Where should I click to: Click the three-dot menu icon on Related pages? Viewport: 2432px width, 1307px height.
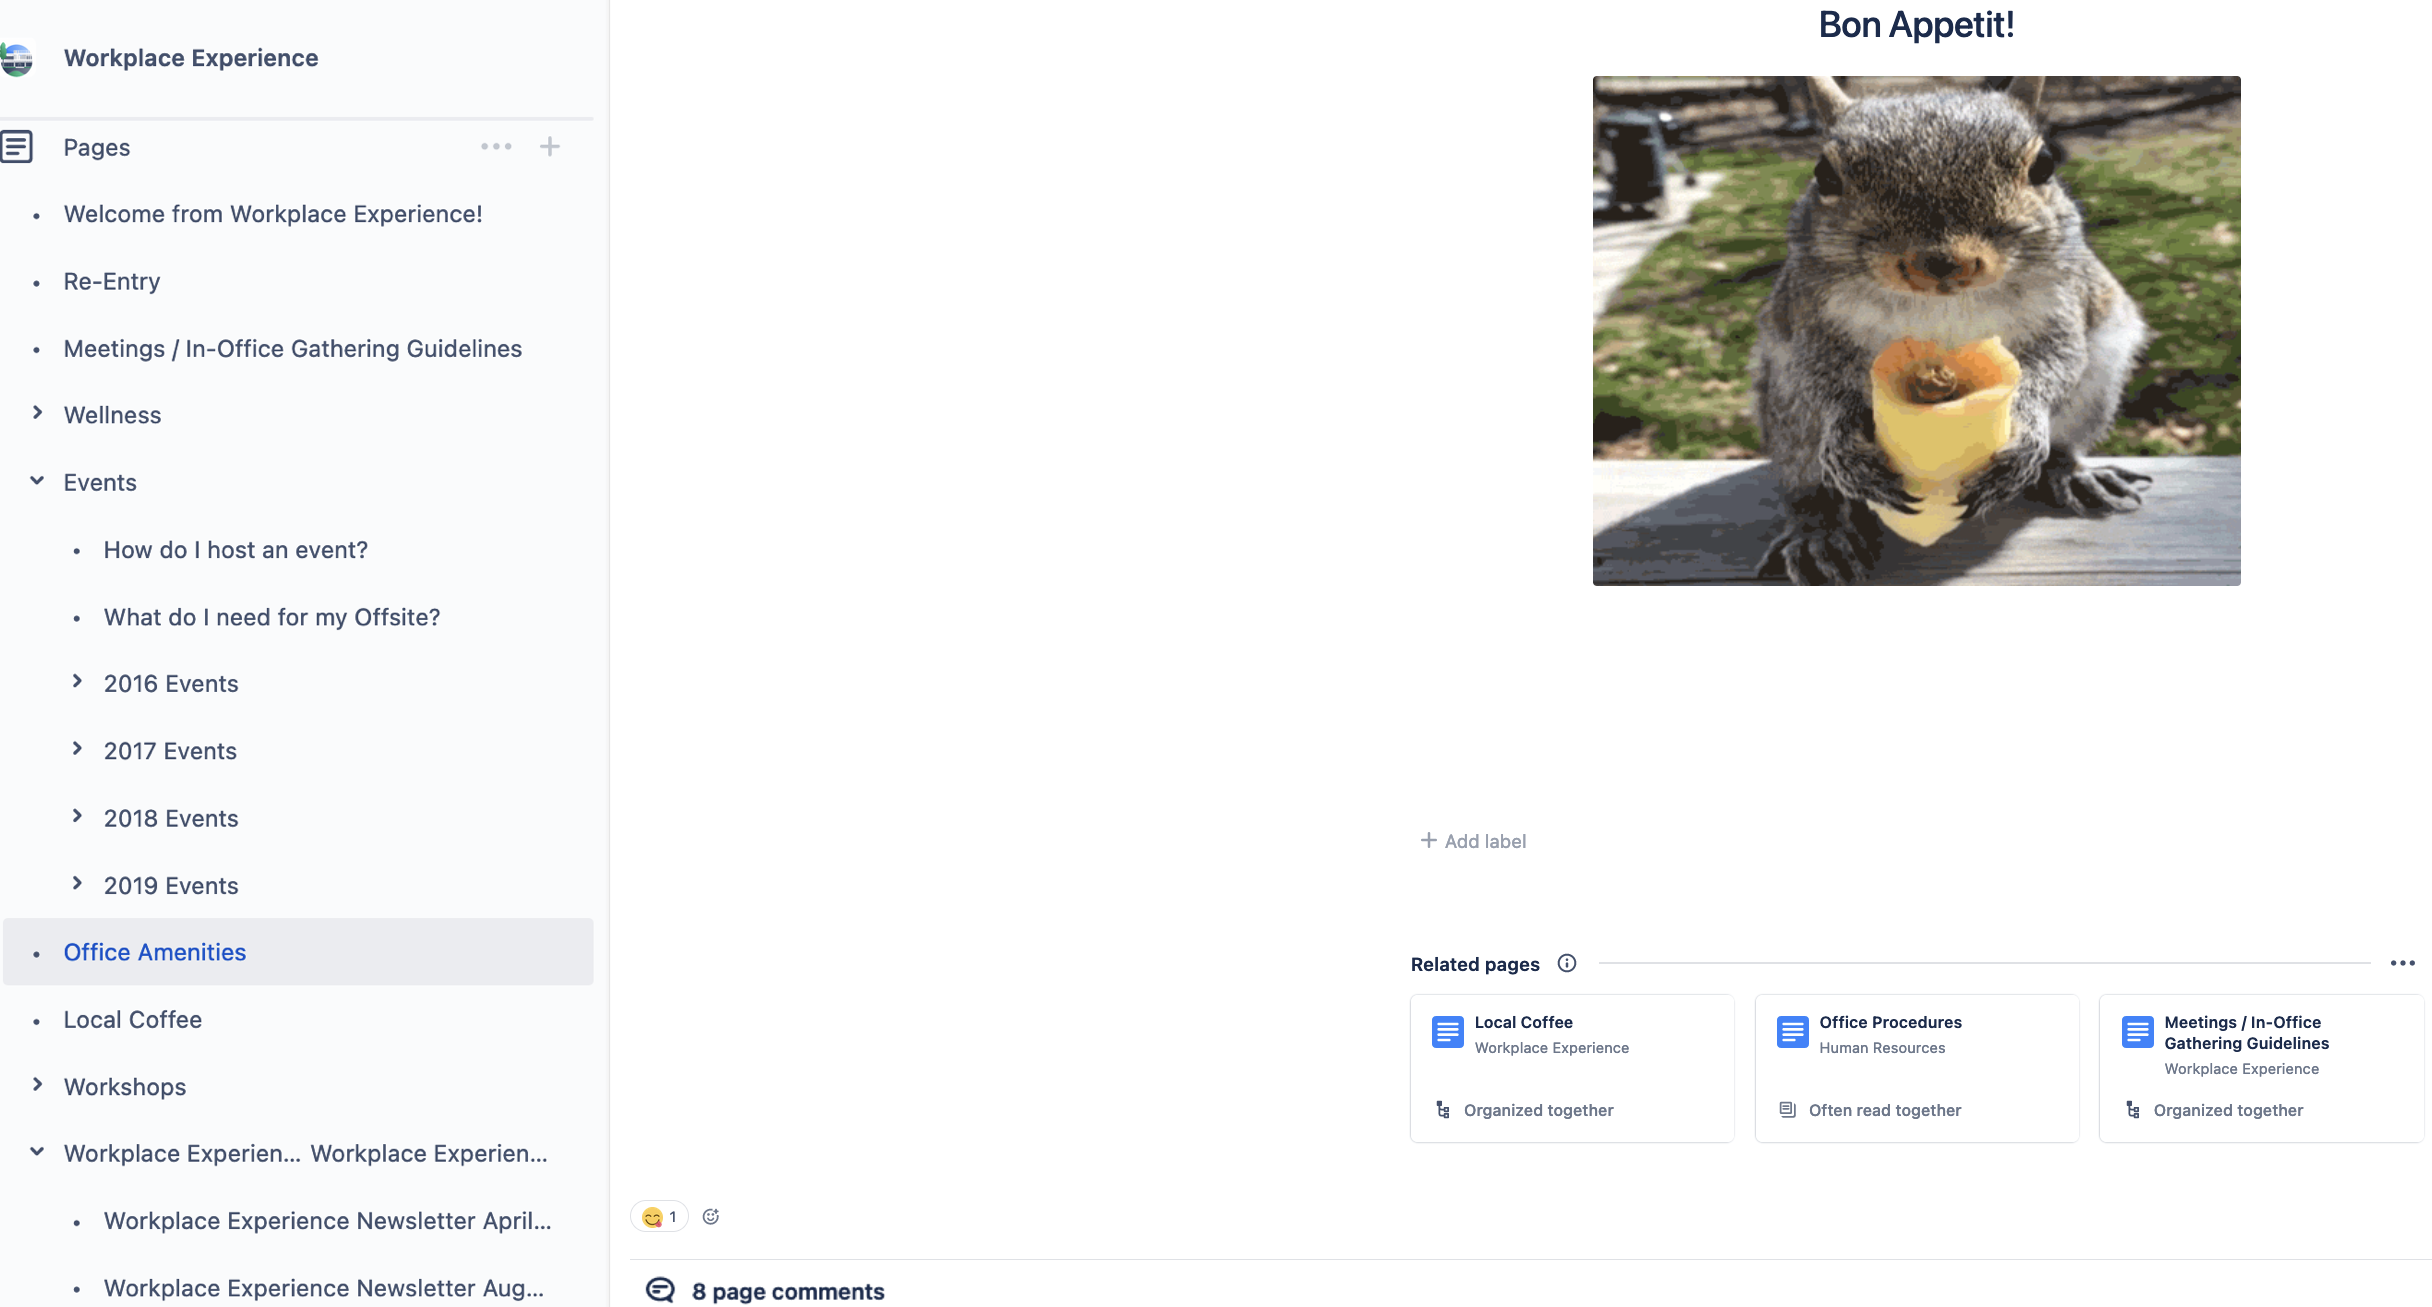click(2403, 963)
